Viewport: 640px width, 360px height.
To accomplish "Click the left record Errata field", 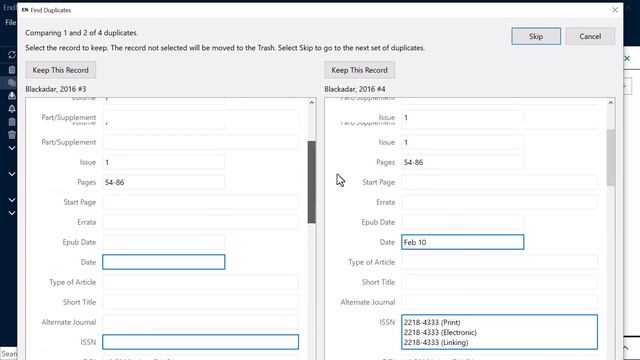I will tap(200, 222).
